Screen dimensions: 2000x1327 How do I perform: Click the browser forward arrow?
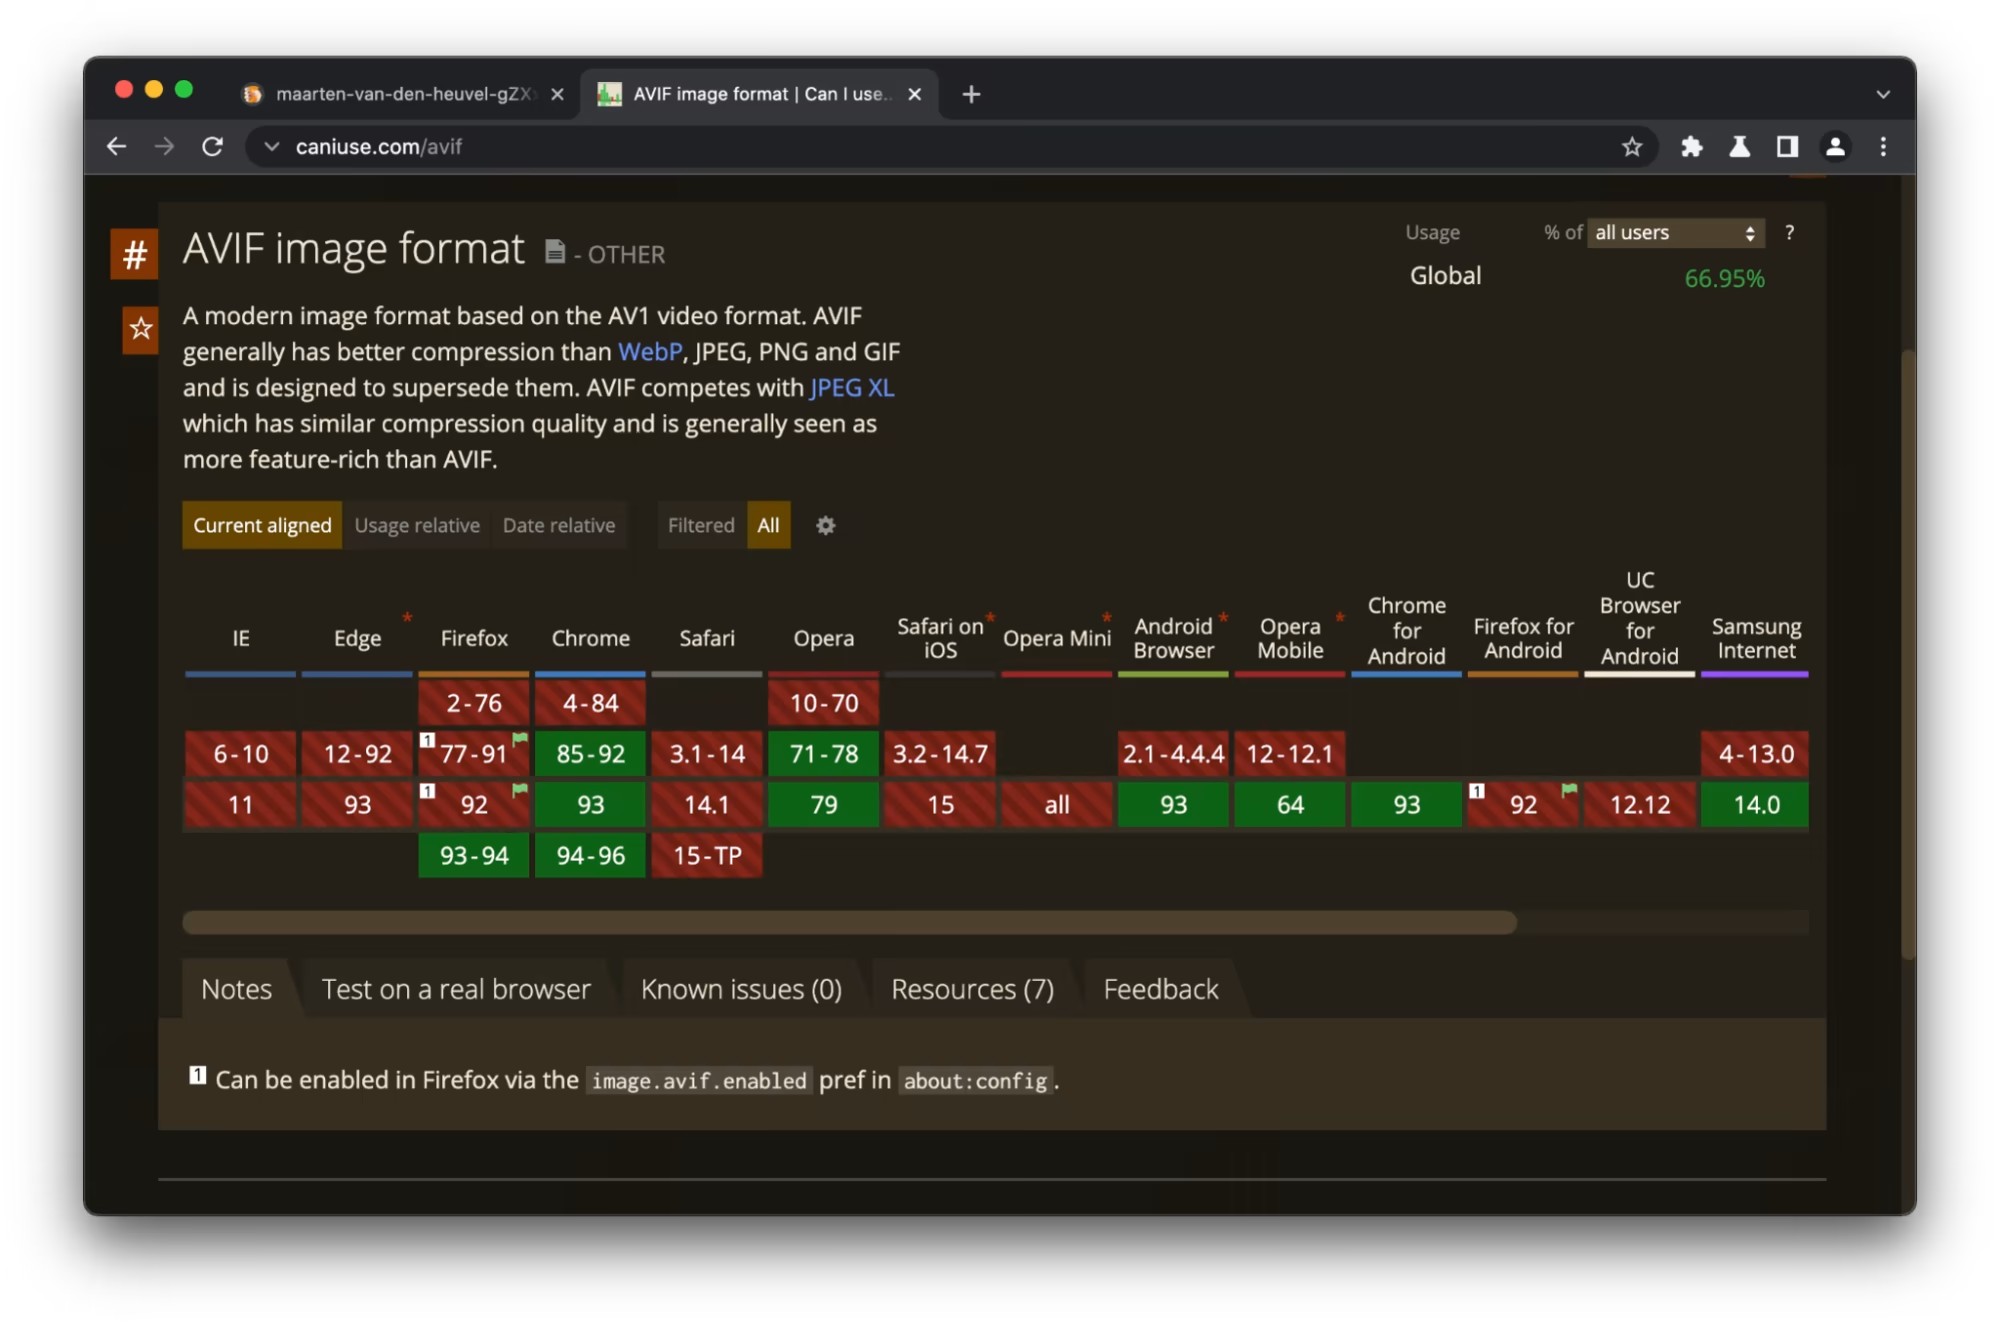pos(164,147)
